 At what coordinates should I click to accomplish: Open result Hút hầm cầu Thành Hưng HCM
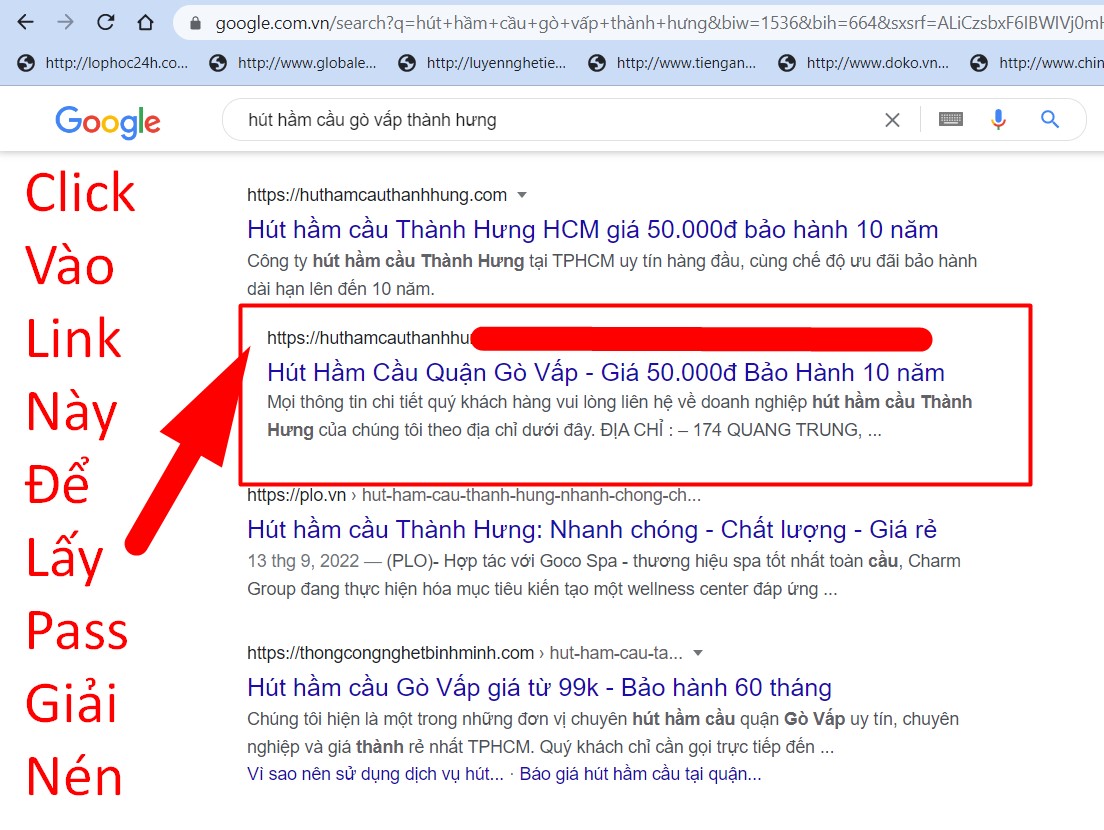(593, 229)
